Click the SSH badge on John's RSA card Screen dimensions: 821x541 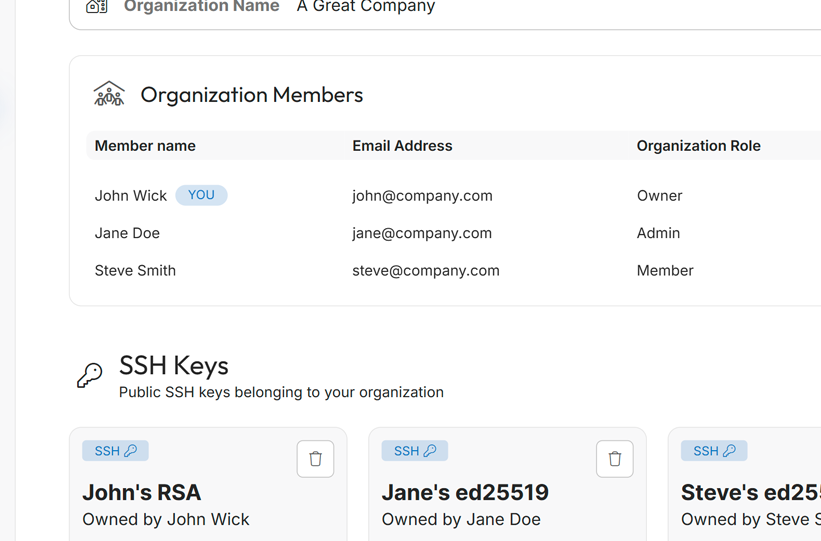pyautogui.click(x=115, y=451)
